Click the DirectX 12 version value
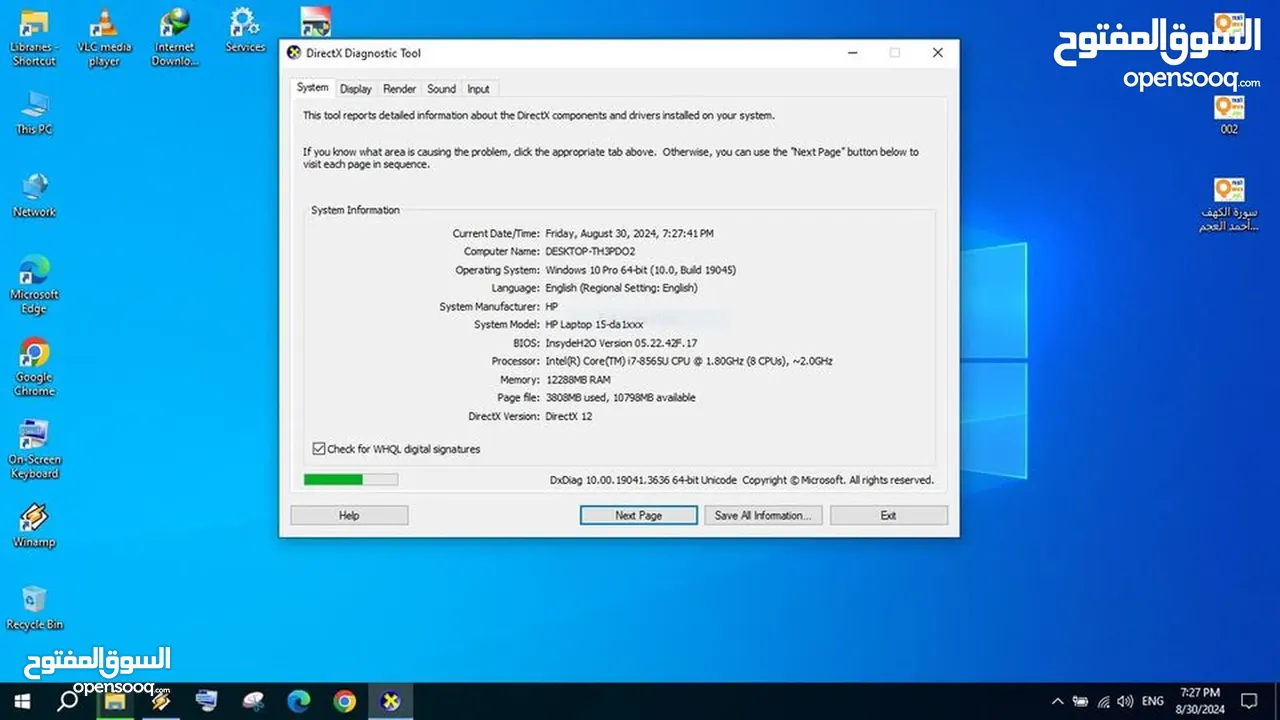1280x720 pixels. [x=569, y=416]
